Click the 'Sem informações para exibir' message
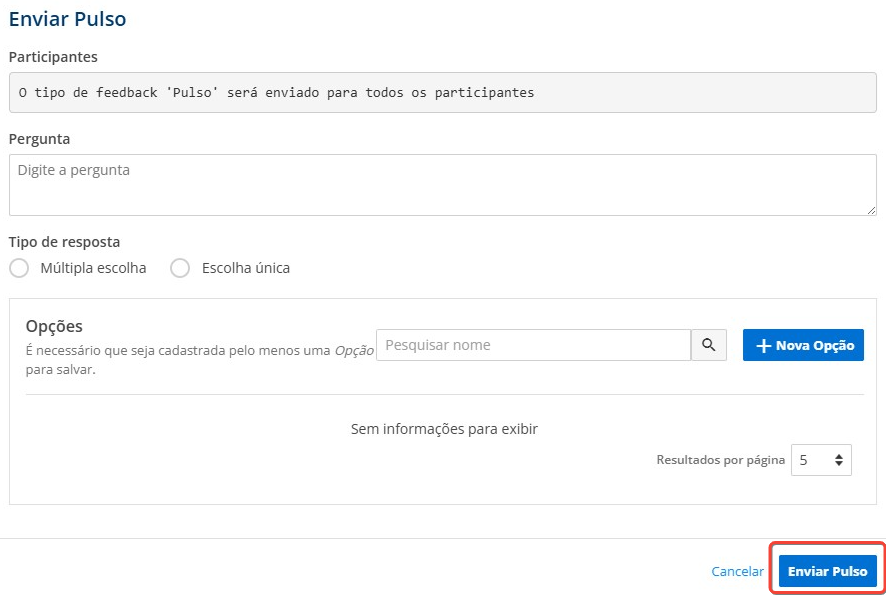This screenshot has width=886, height=595. (x=444, y=429)
